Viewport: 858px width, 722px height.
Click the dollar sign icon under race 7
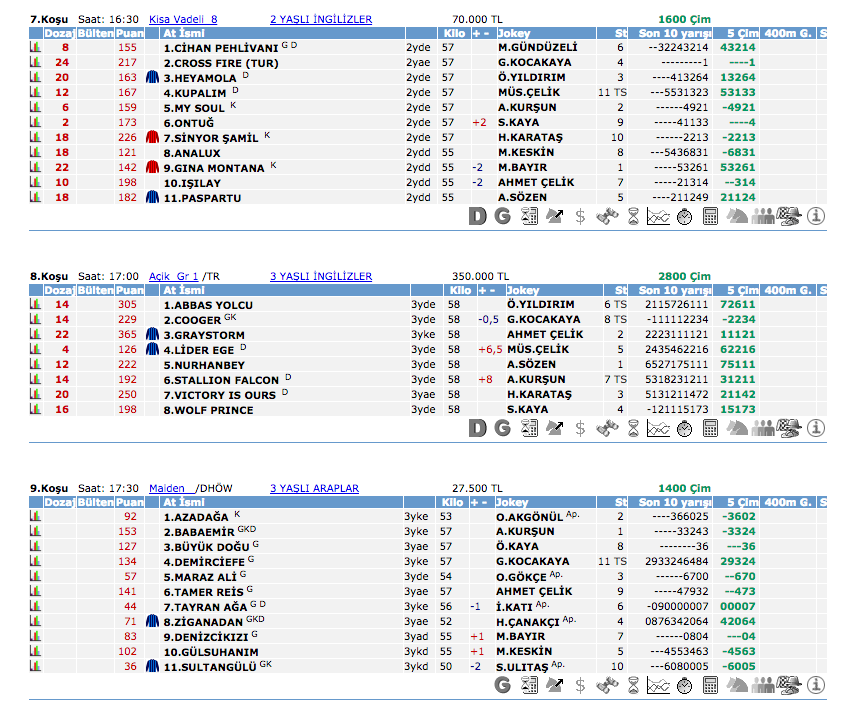(580, 216)
